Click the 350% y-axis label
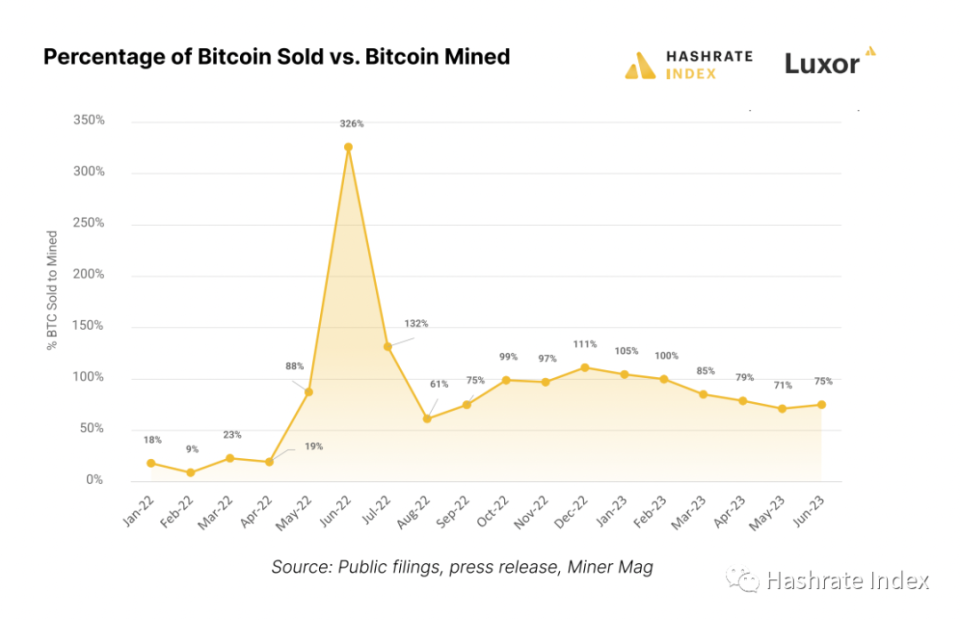The image size is (960, 620). [89, 120]
